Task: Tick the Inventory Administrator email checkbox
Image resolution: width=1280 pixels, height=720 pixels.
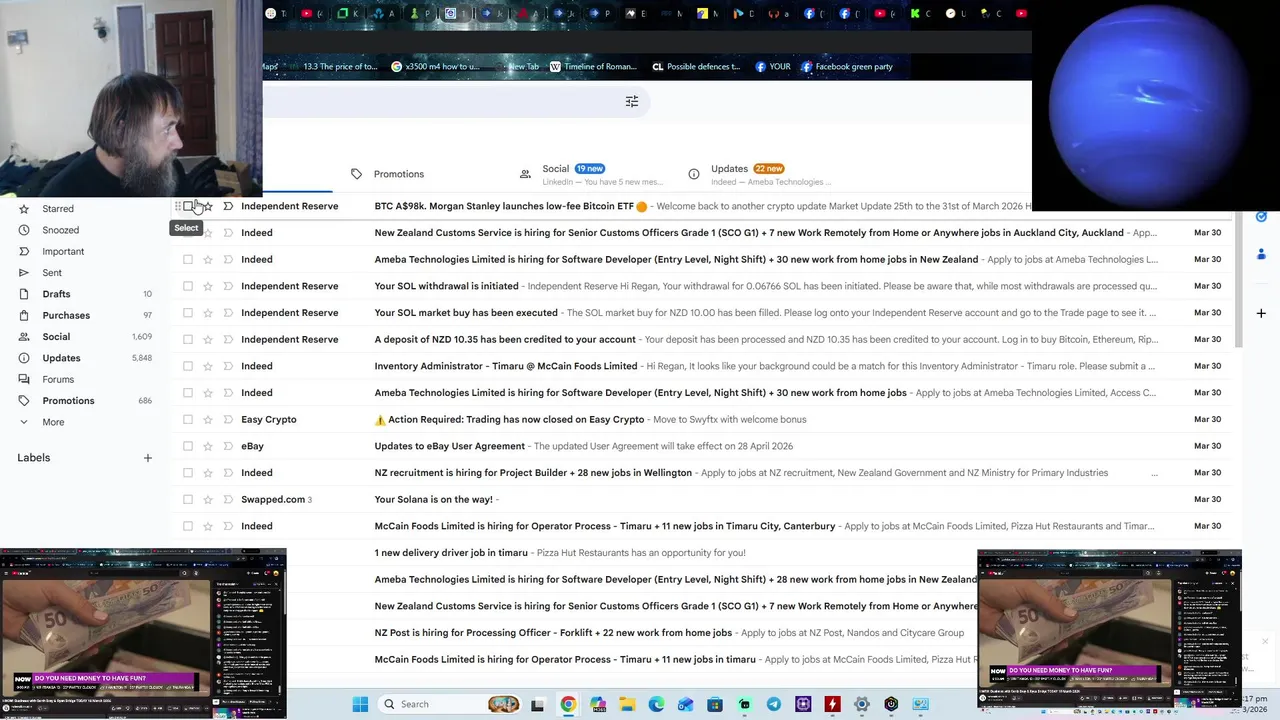Action: [188, 366]
